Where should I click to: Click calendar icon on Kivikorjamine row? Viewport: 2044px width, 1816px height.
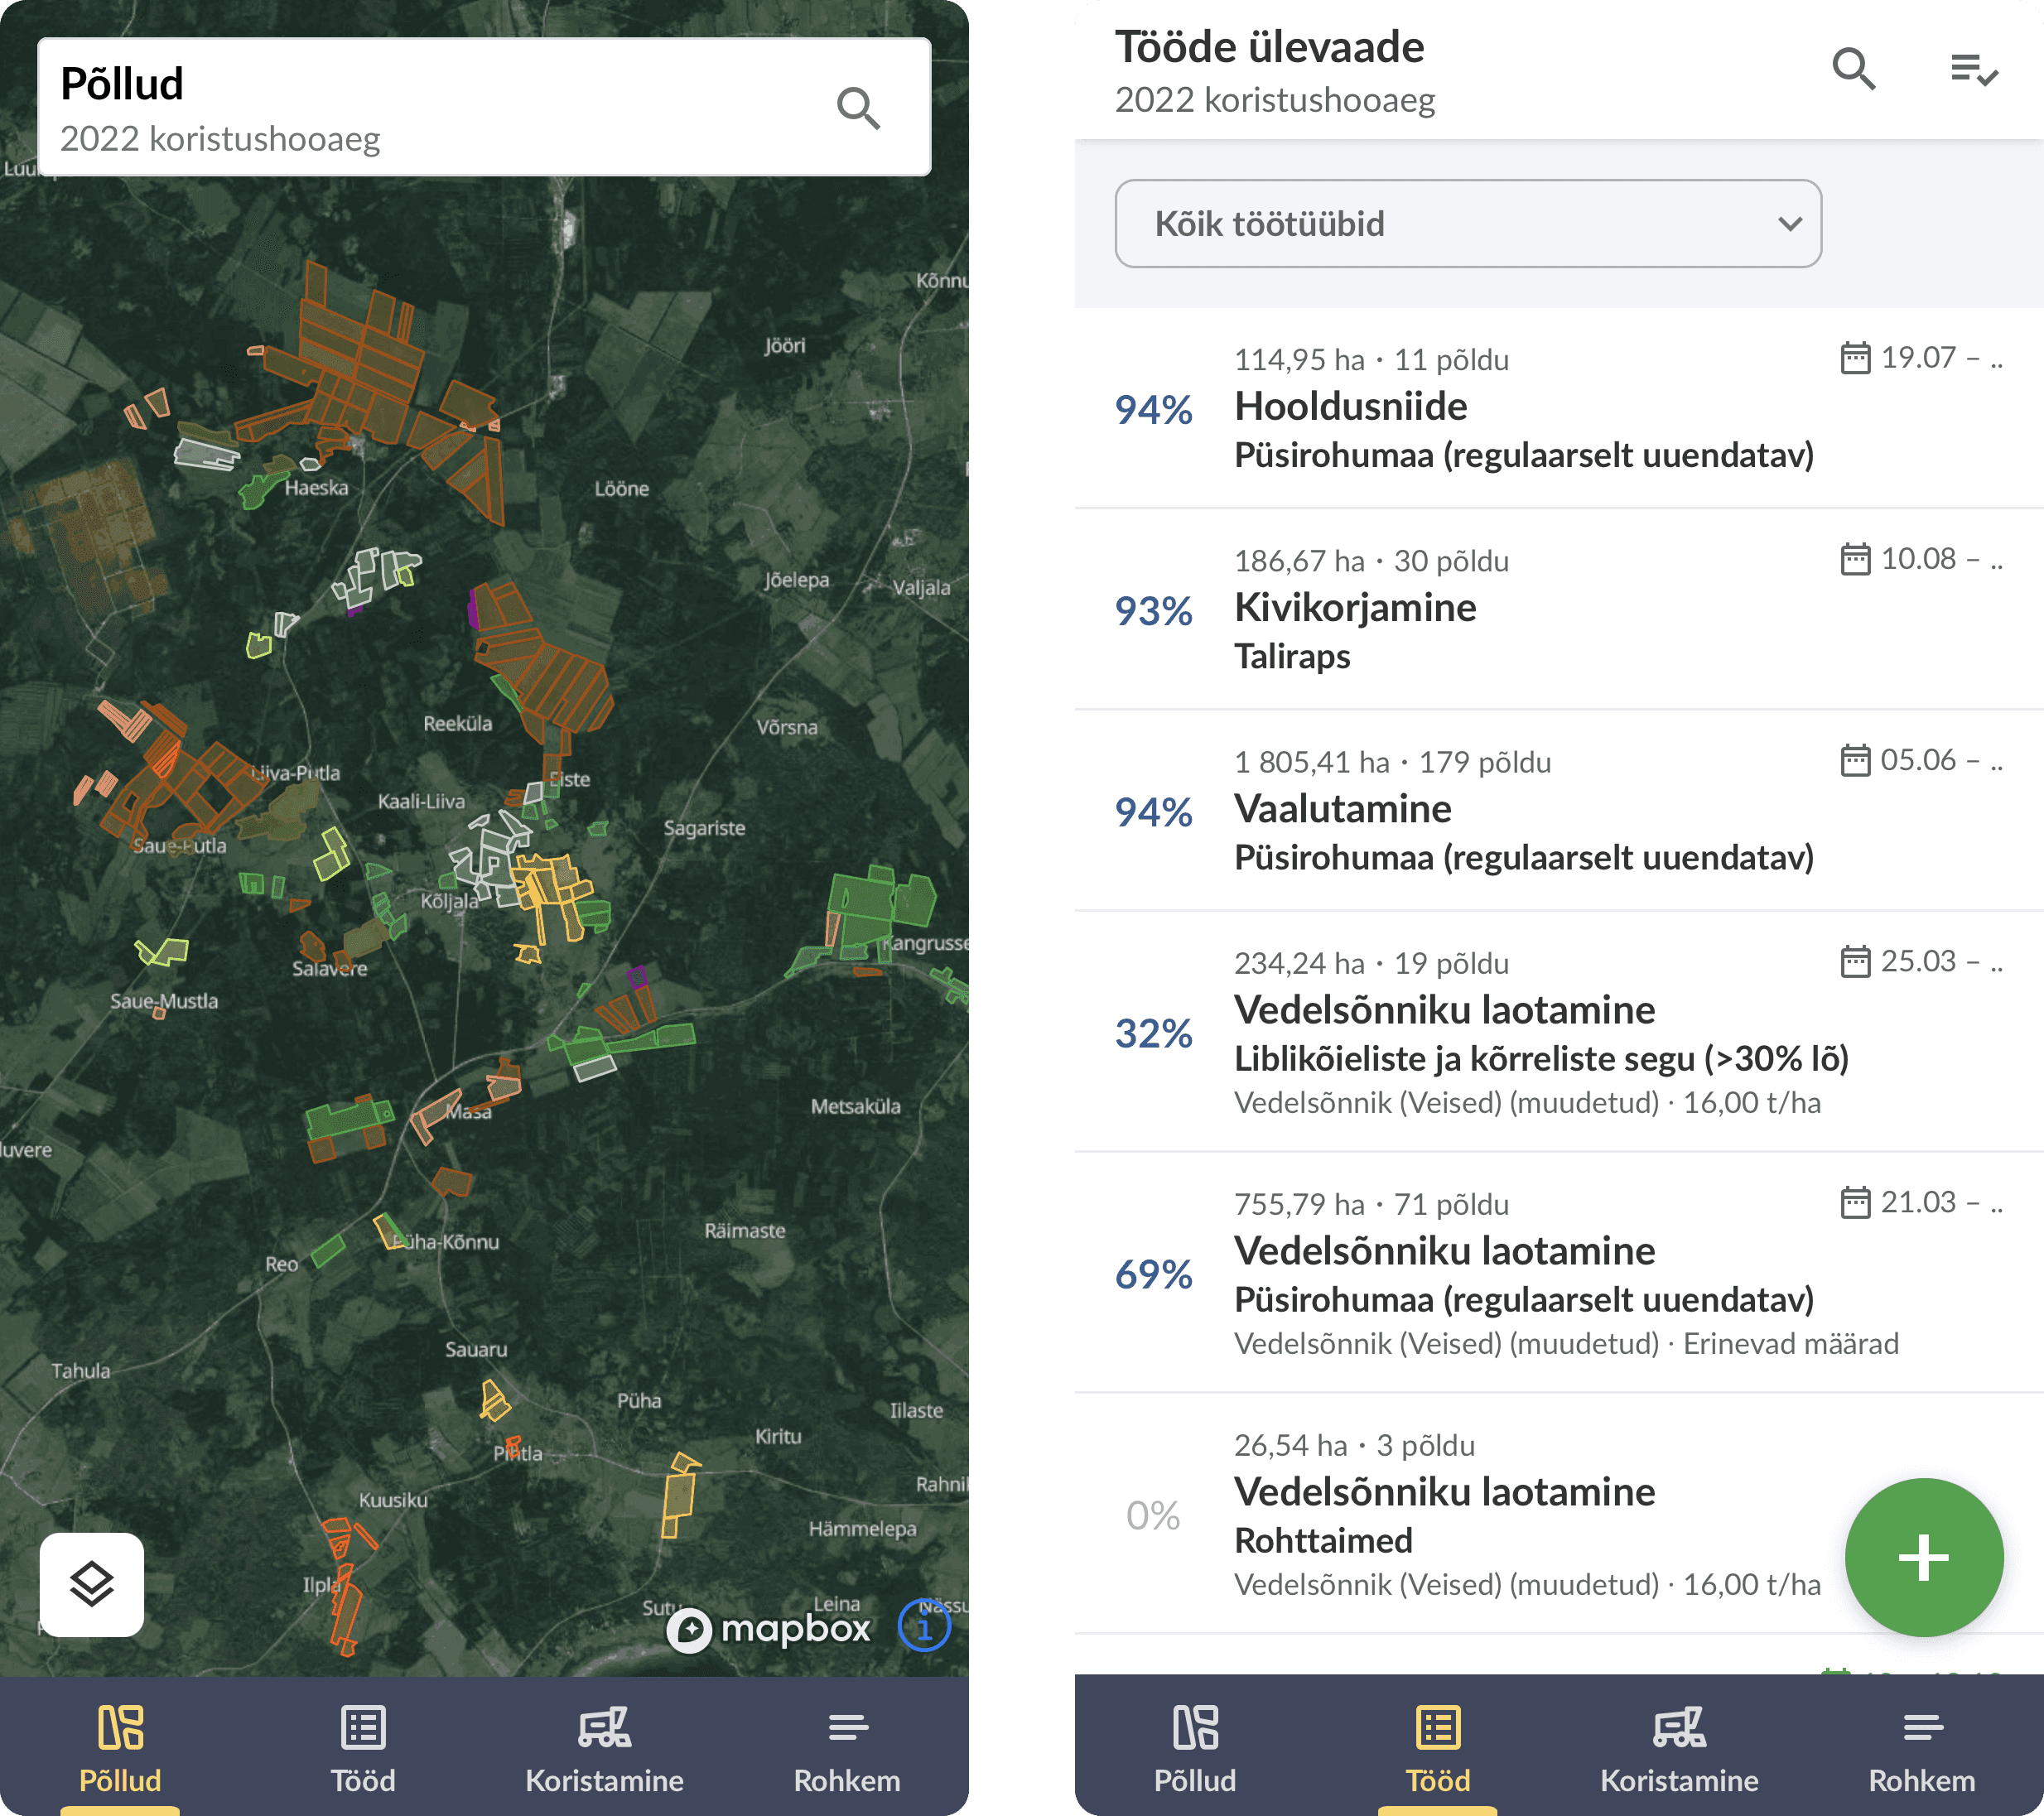1855,558
